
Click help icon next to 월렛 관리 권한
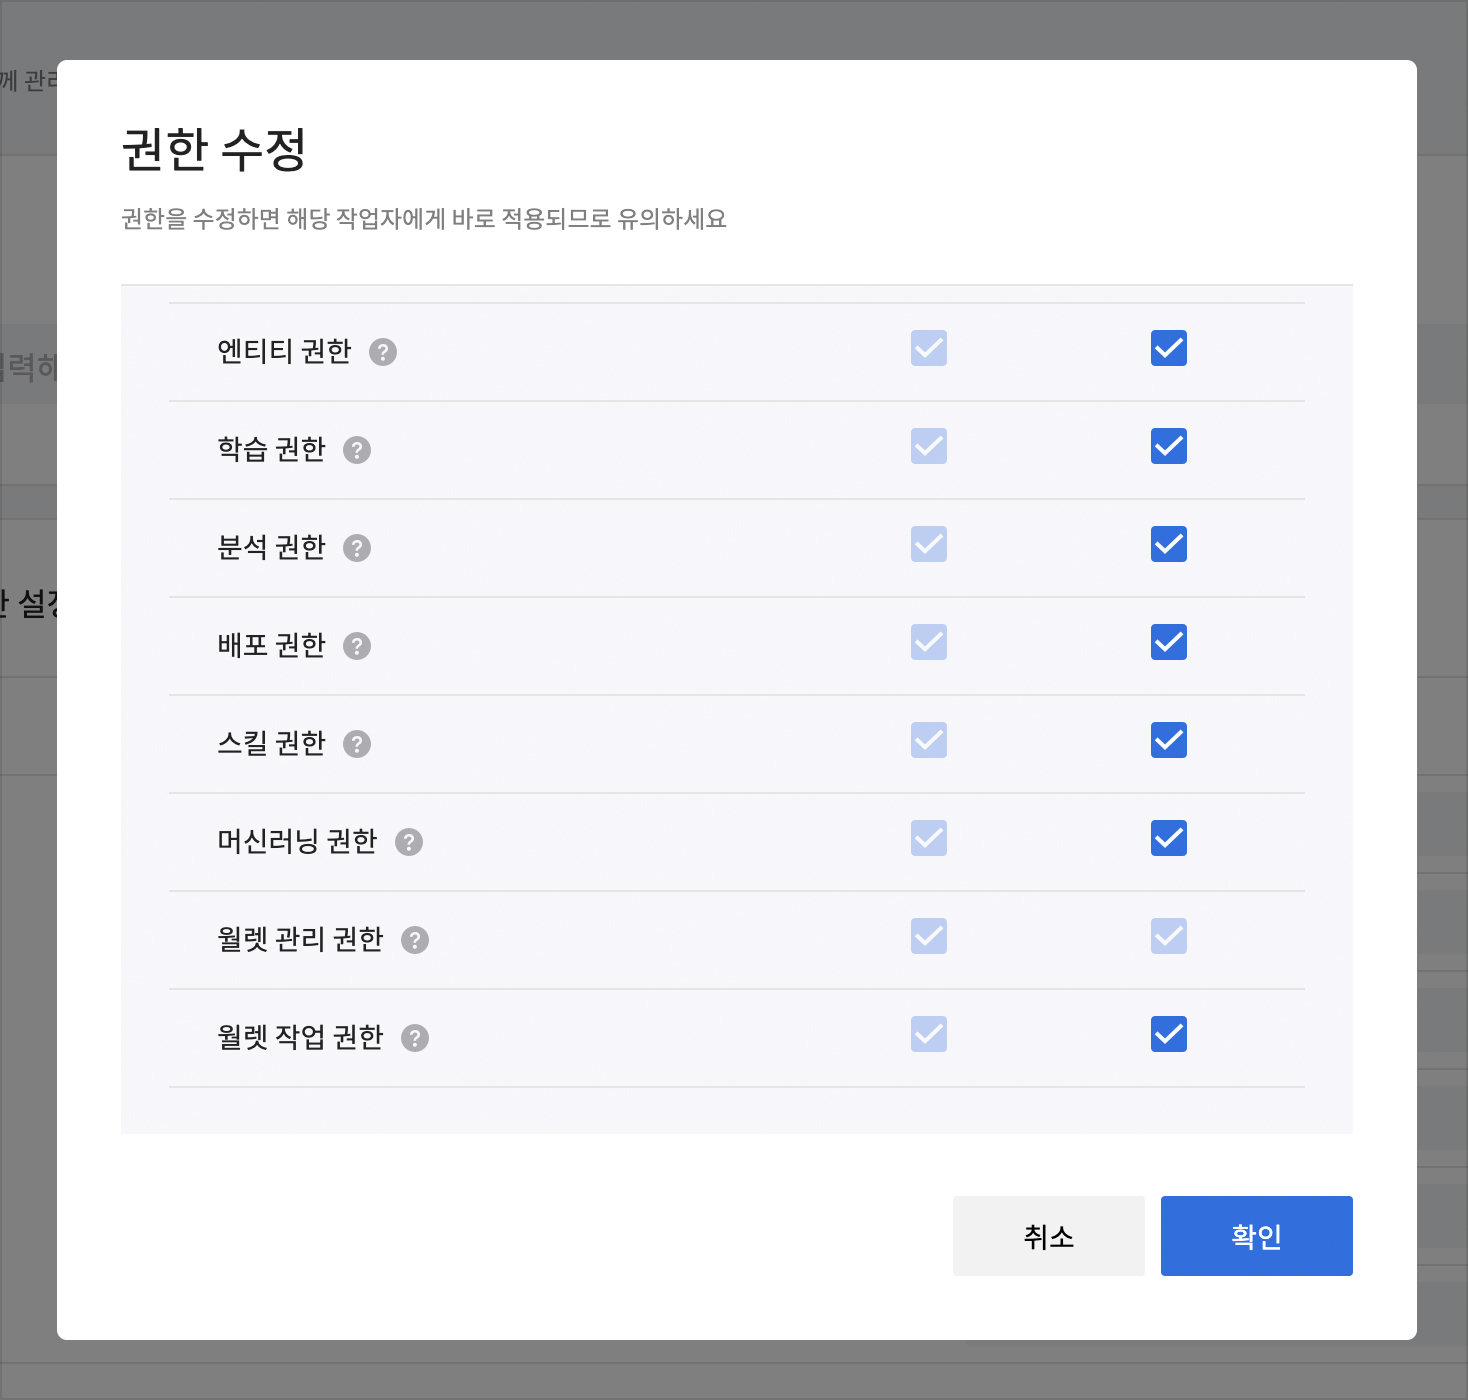415,940
